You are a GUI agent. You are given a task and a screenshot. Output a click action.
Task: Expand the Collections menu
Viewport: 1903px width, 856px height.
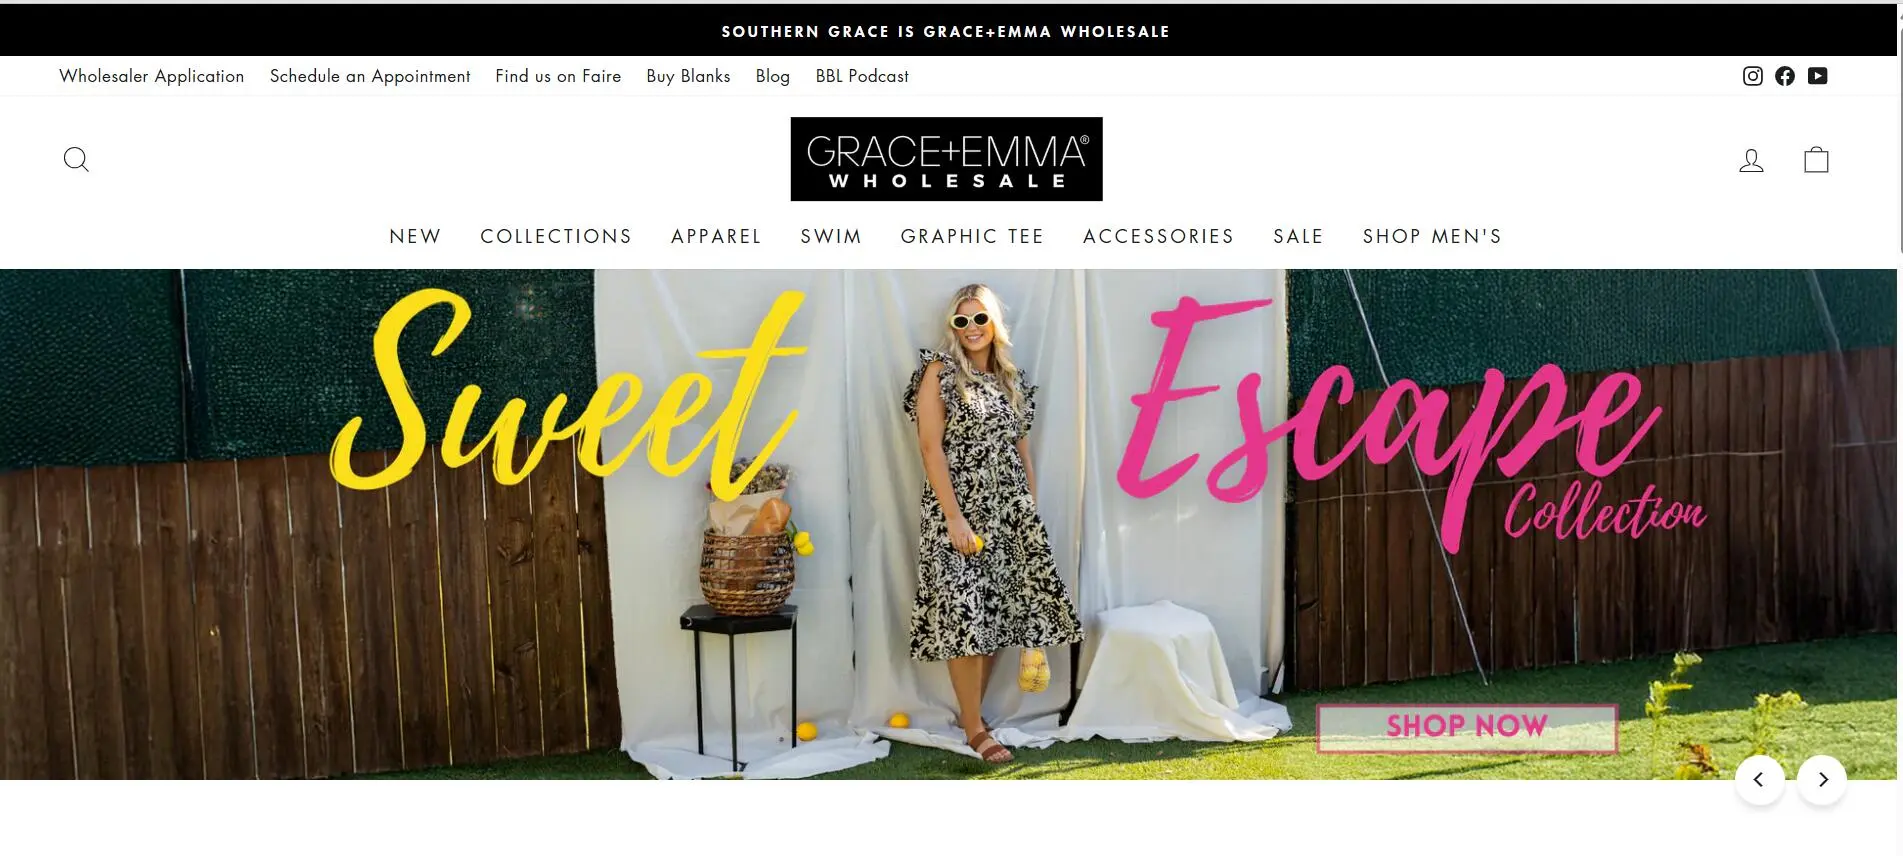coord(556,237)
